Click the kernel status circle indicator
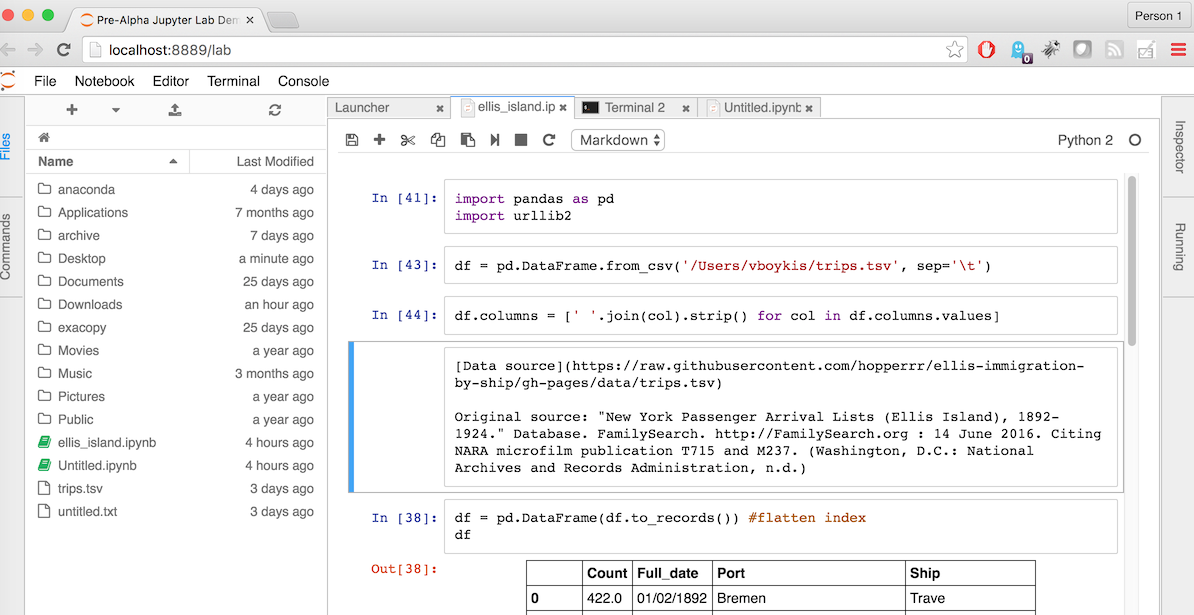 tap(1135, 140)
